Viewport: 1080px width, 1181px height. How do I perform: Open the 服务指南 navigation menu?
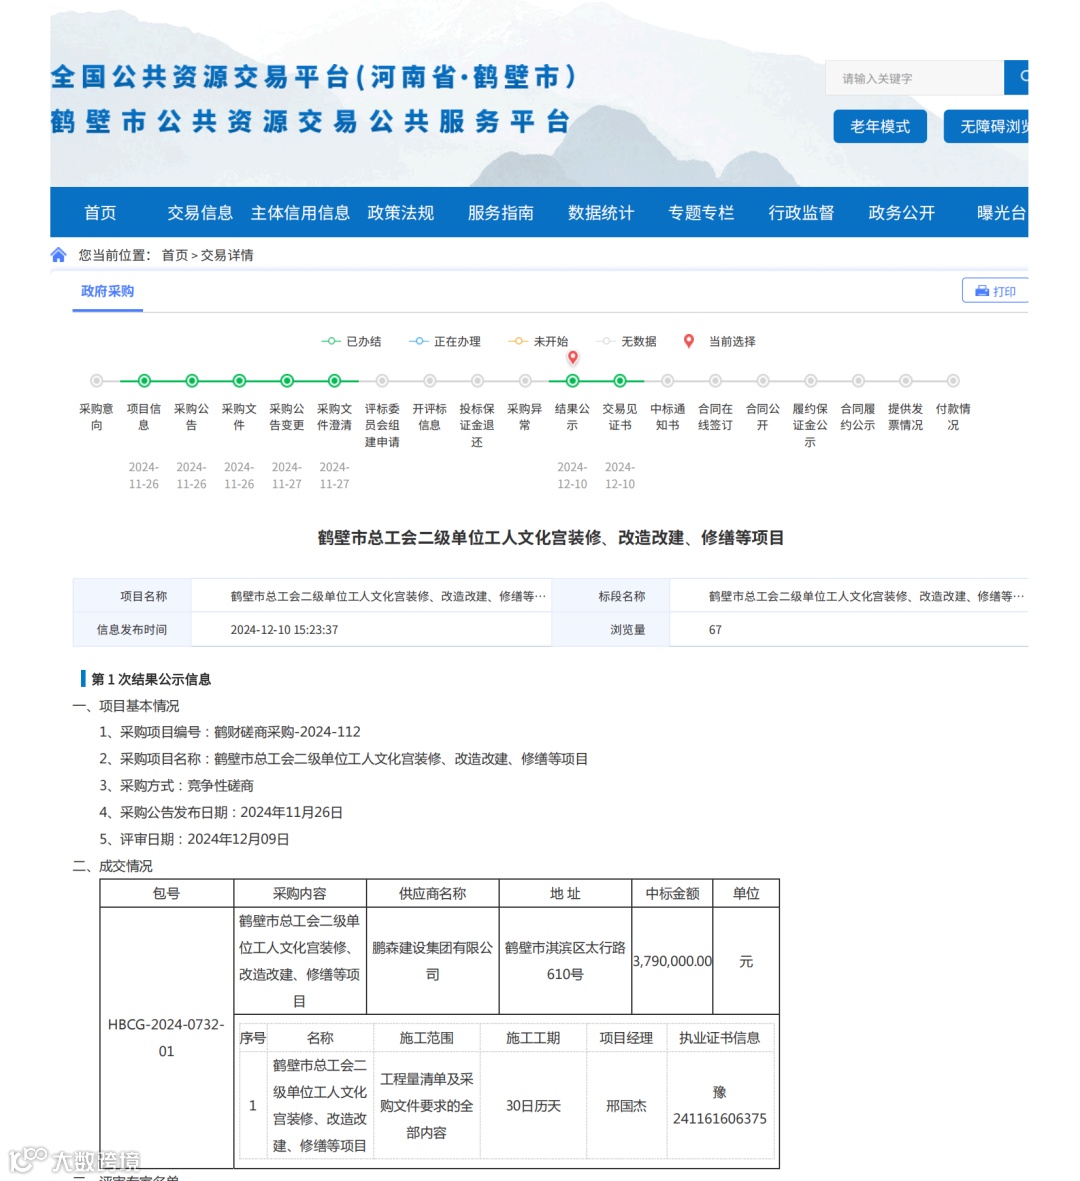501,212
